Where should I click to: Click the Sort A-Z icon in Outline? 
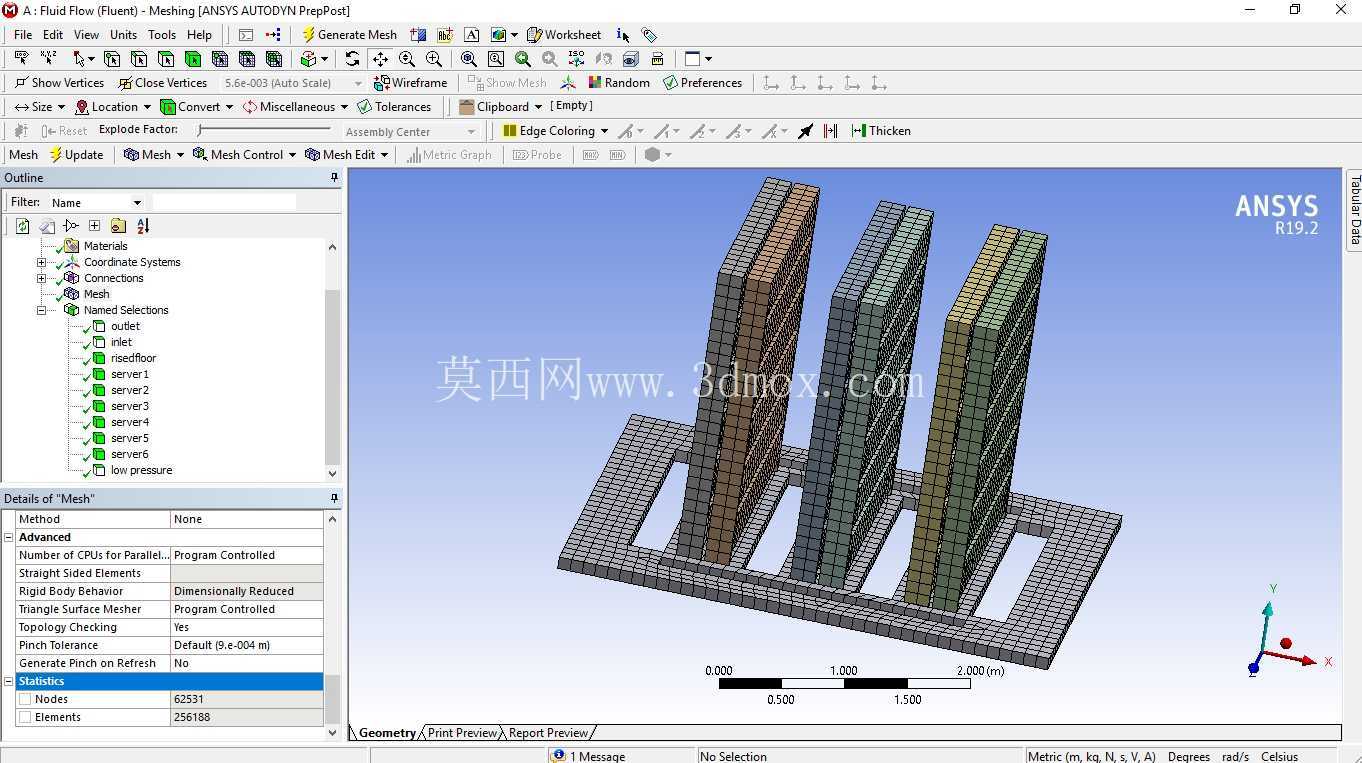[143, 226]
